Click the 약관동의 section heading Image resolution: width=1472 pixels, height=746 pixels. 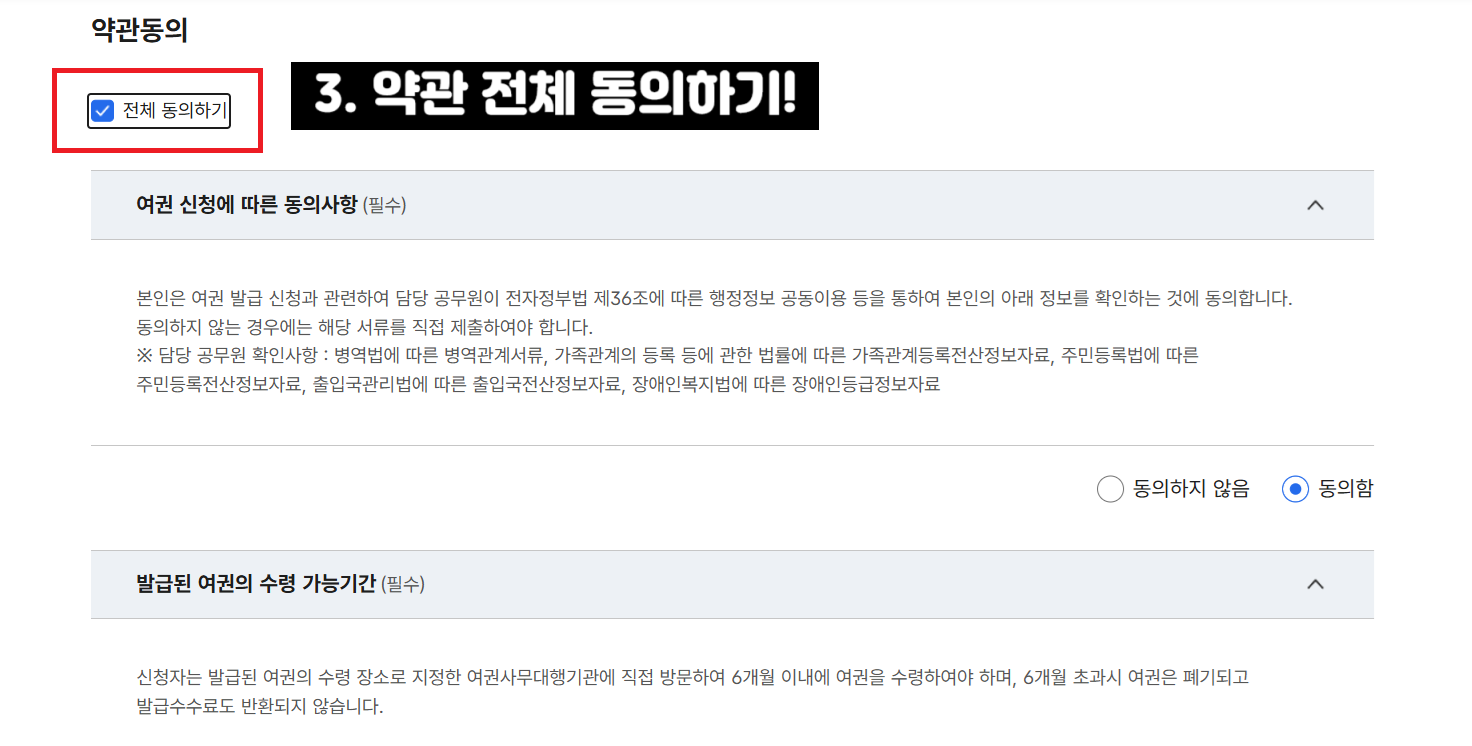pos(139,30)
